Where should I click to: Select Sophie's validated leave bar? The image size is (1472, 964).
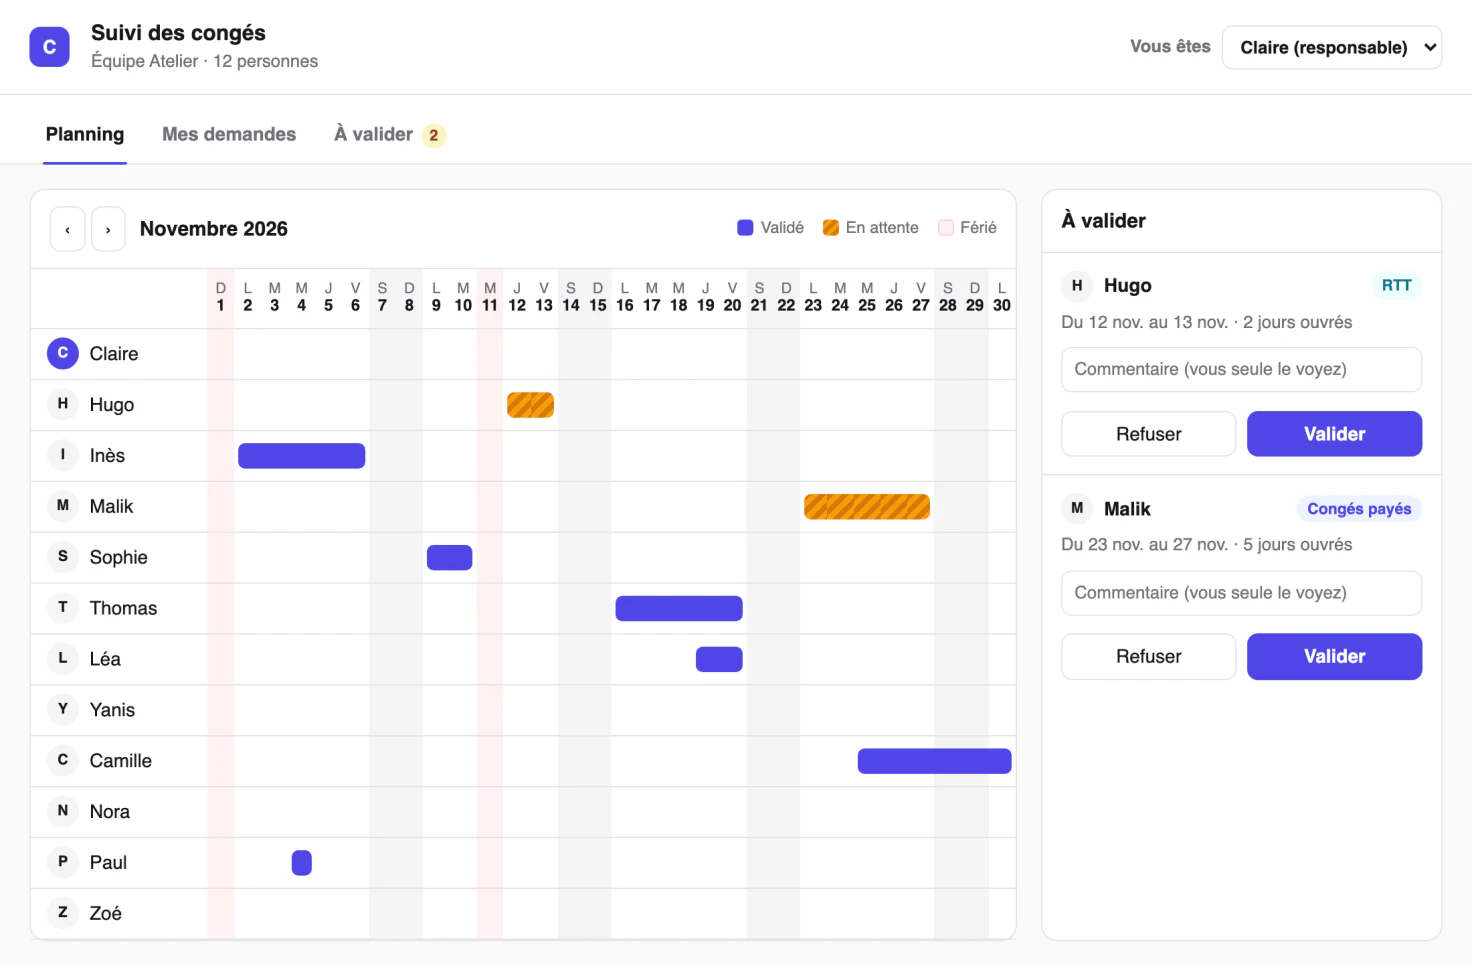coord(449,558)
